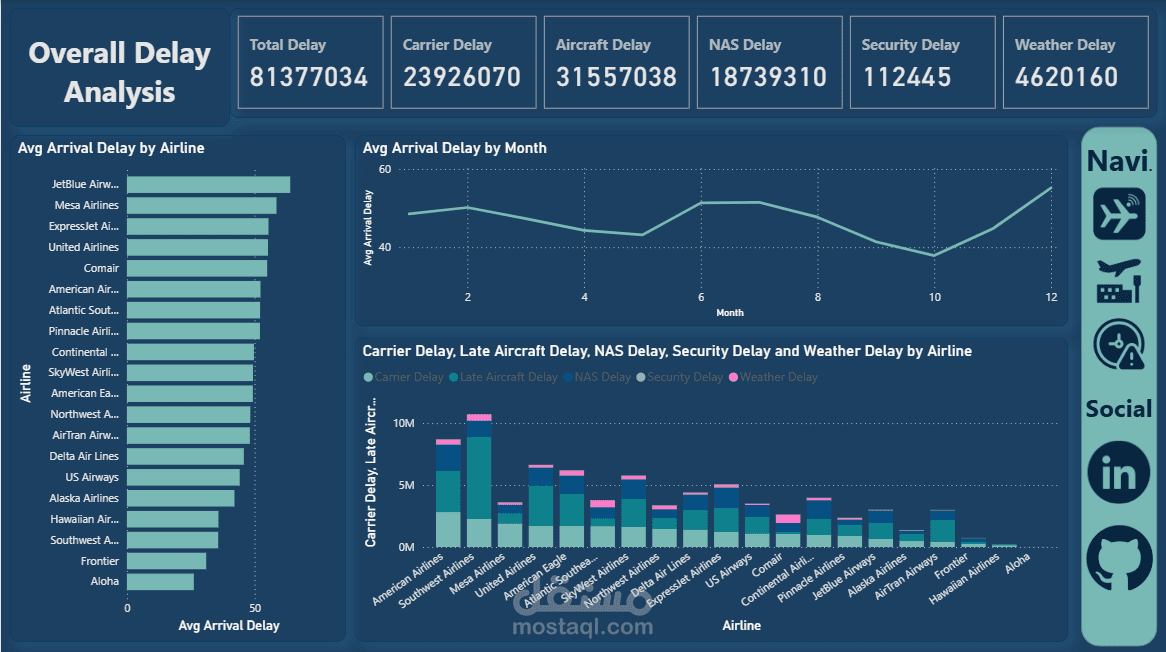Select the Aloha horizontal bar
This screenshot has height=652, width=1166.
click(x=161, y=581)
